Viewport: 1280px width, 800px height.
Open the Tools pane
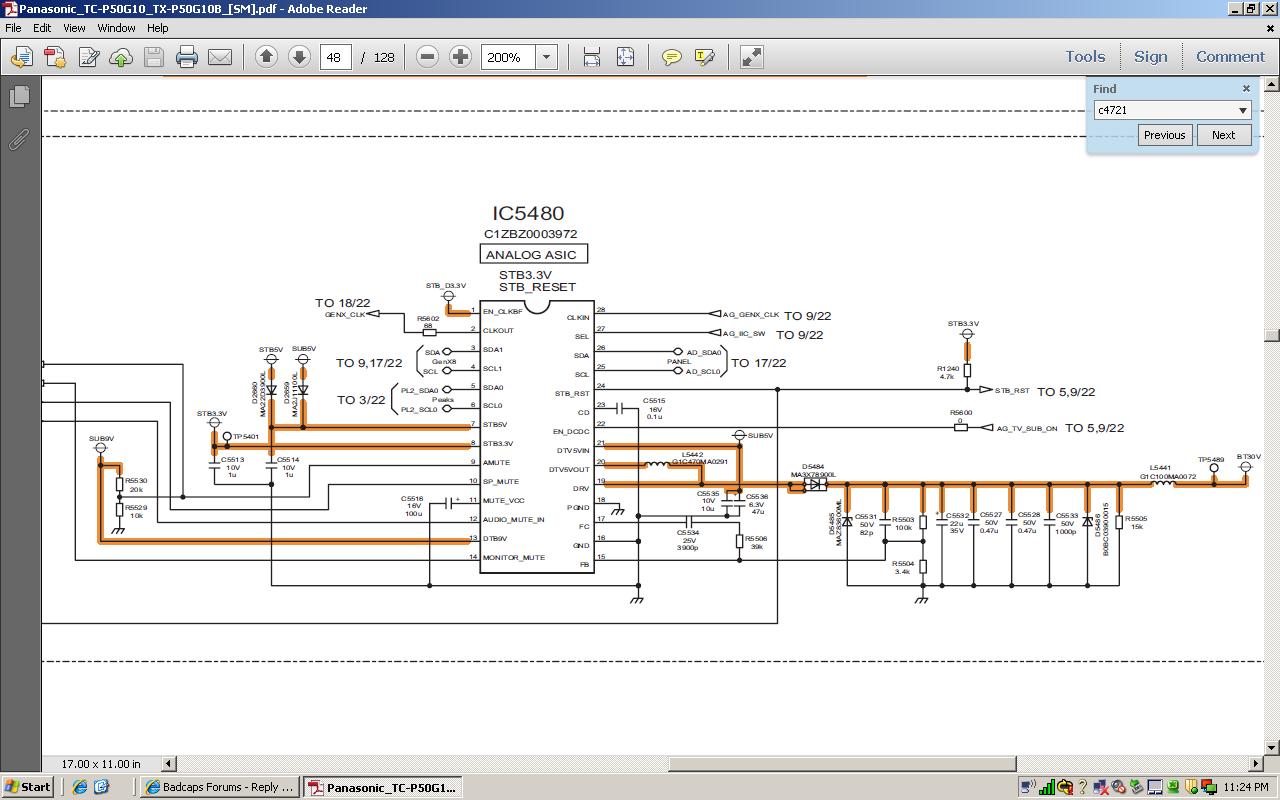pyautogui.click(x=1085, y=57)
